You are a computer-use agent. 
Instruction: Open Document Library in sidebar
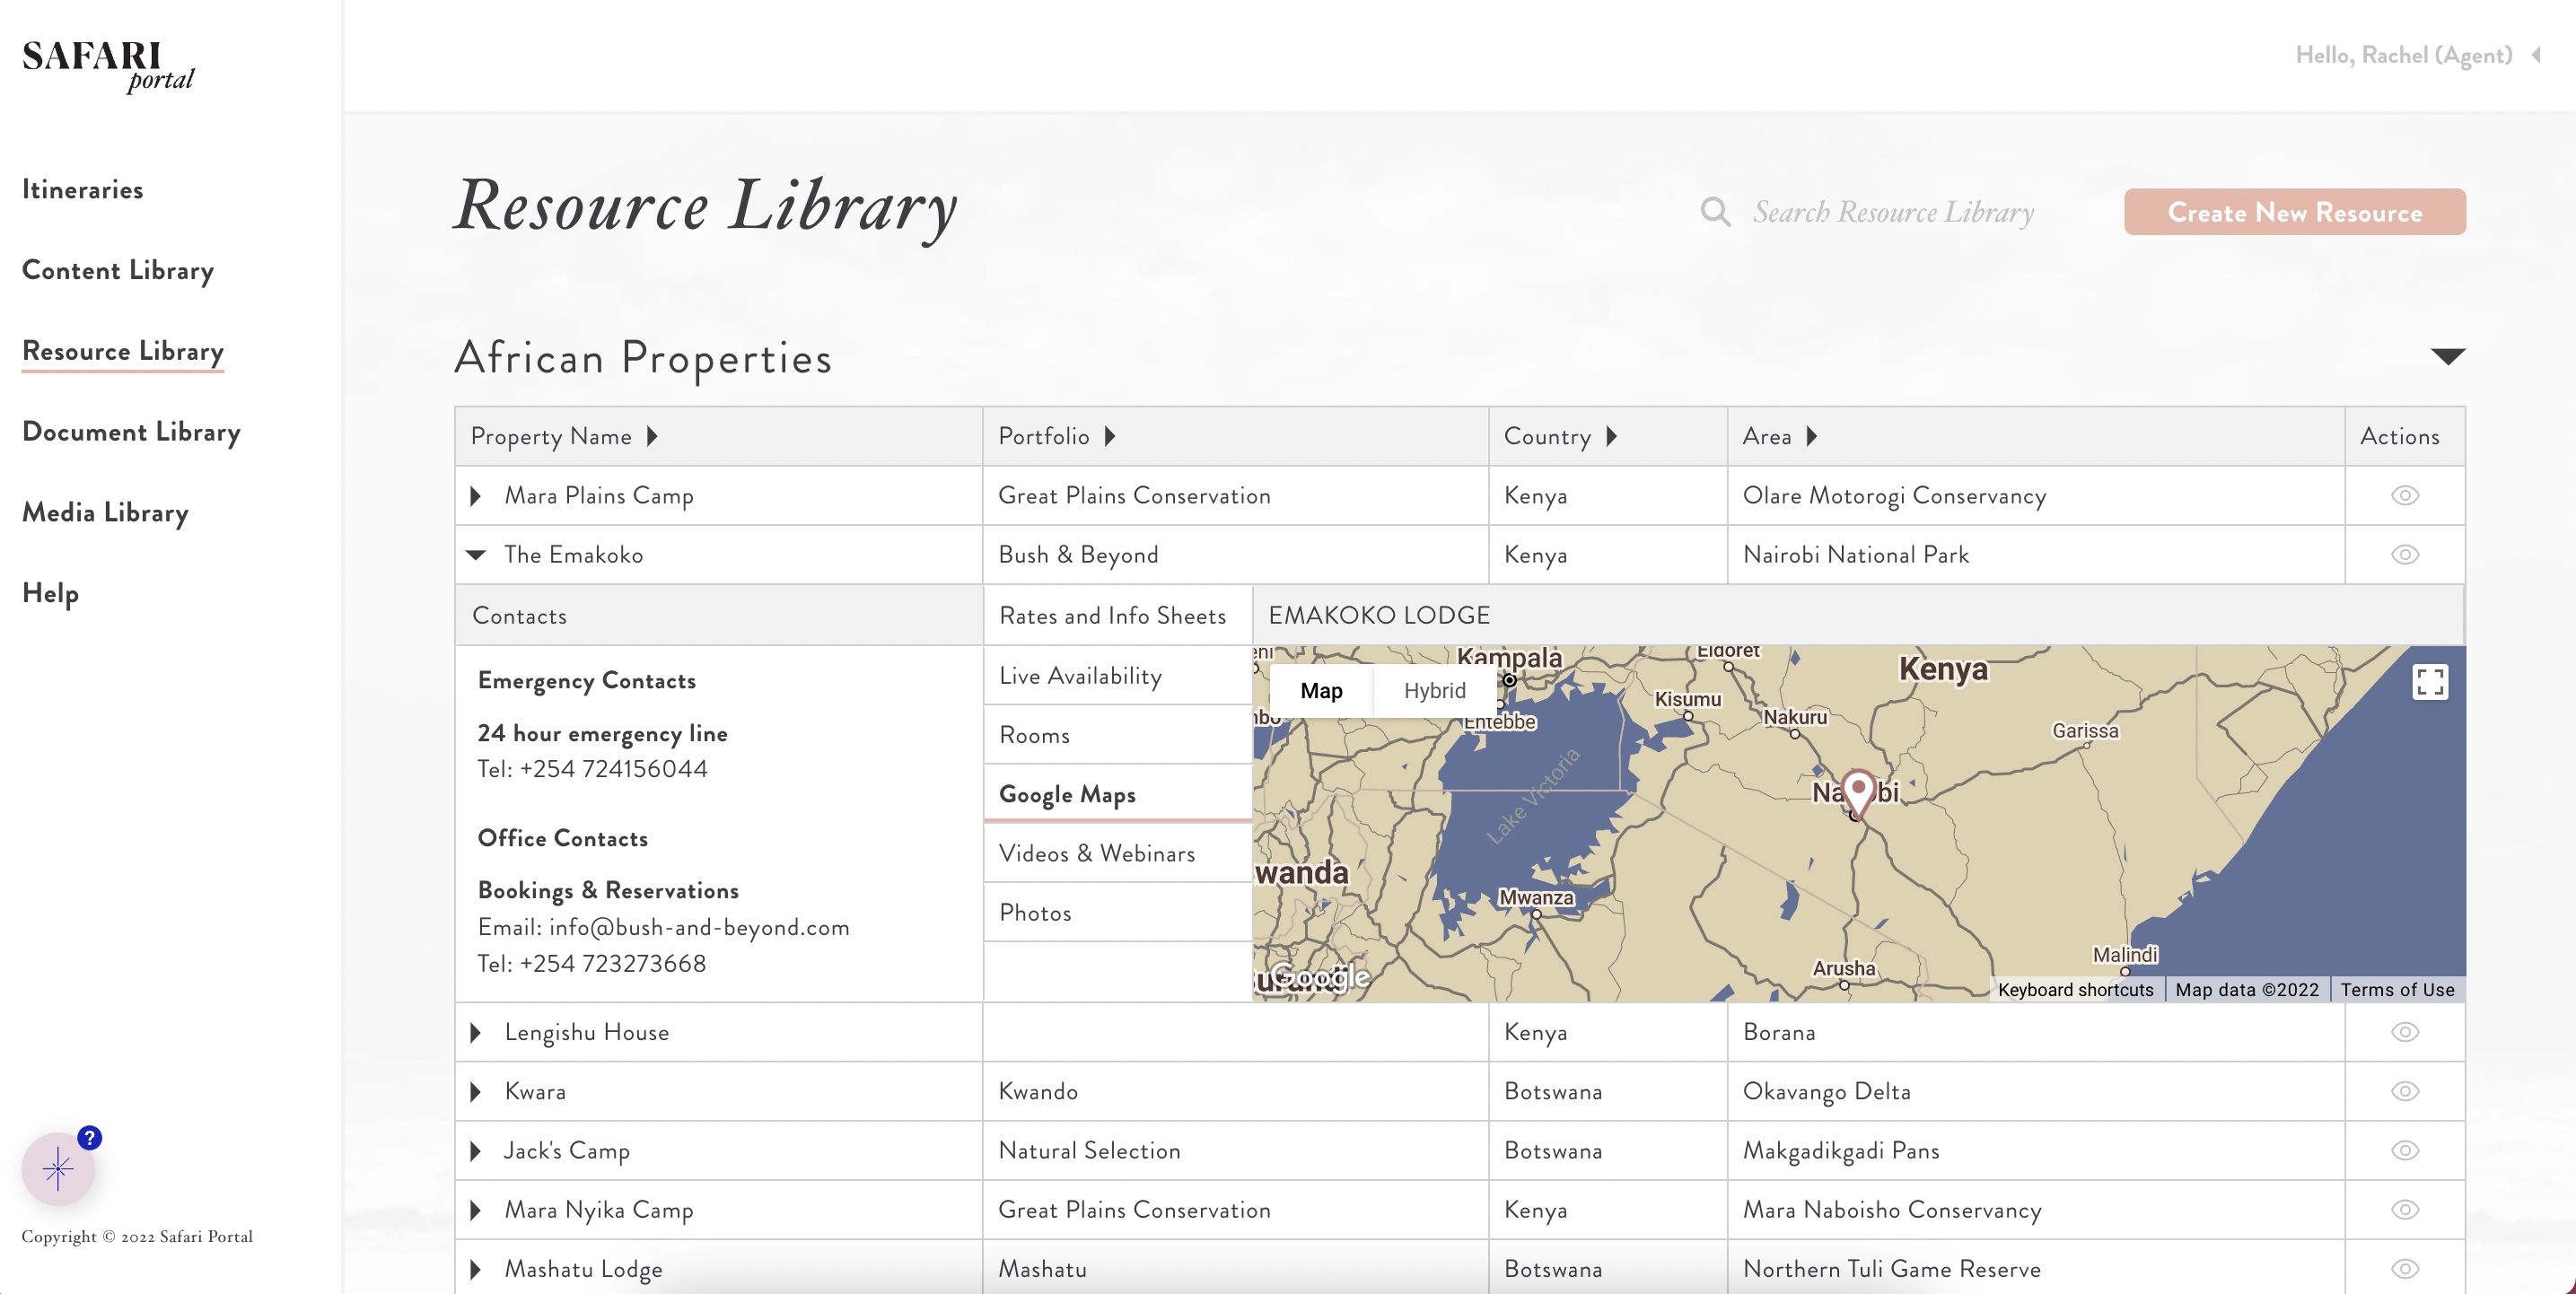[131, 432]
